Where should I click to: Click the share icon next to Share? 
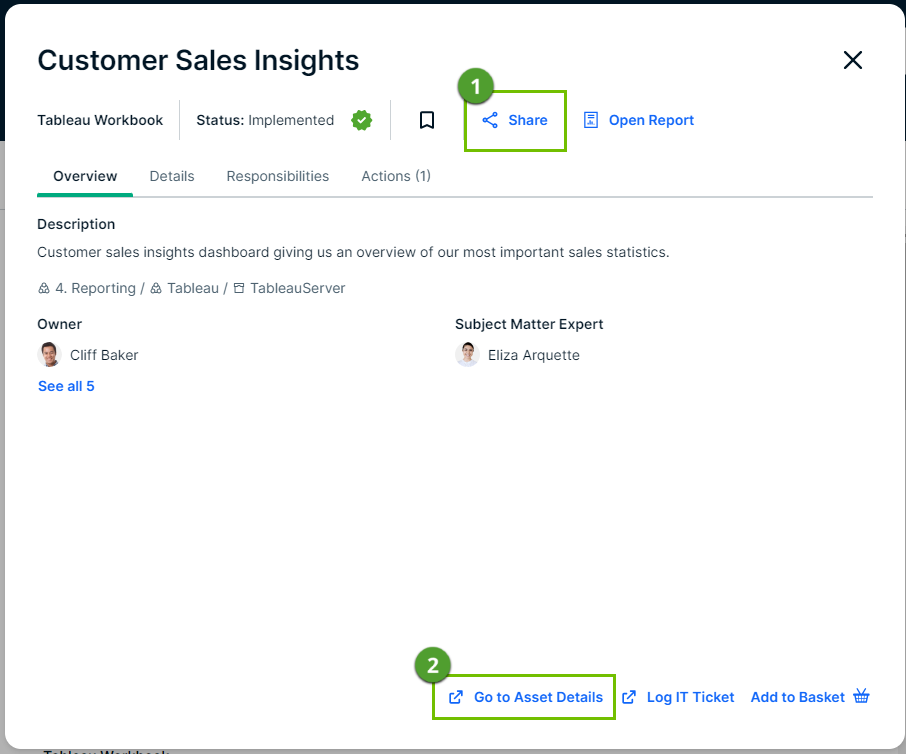point(490,120)
